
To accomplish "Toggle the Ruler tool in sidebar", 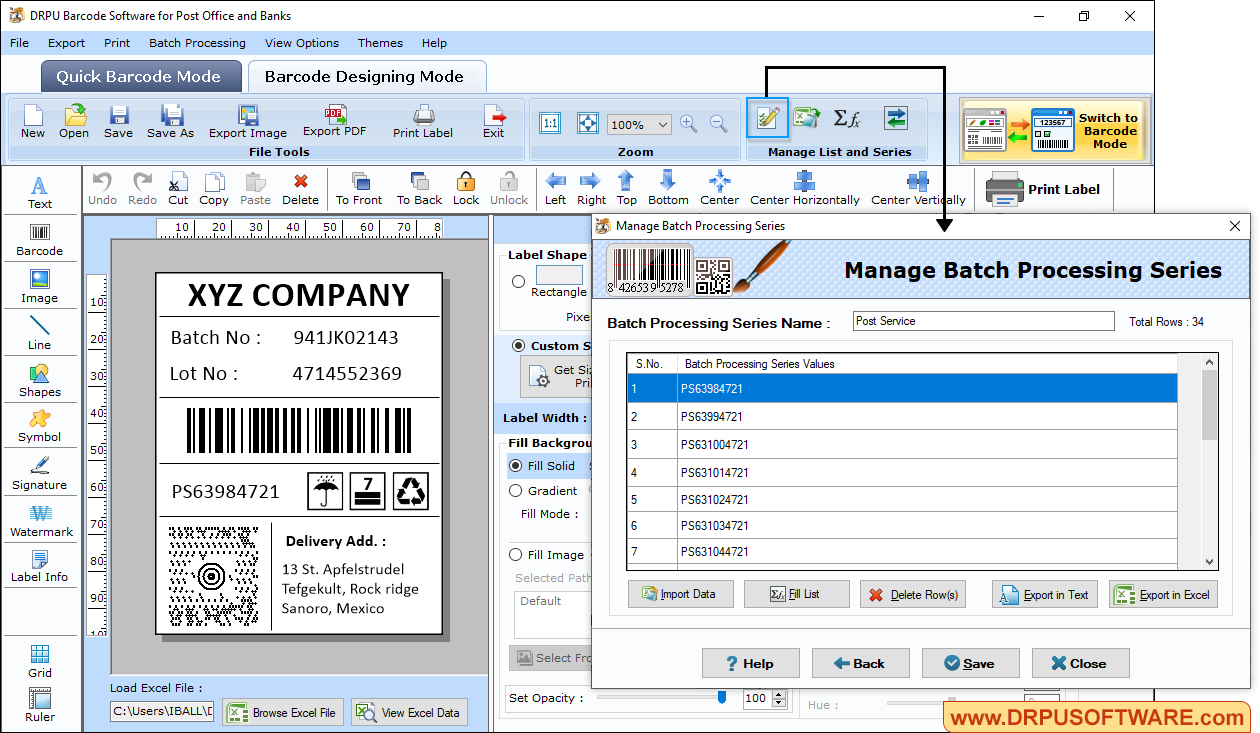I will (x=40, y=703).
